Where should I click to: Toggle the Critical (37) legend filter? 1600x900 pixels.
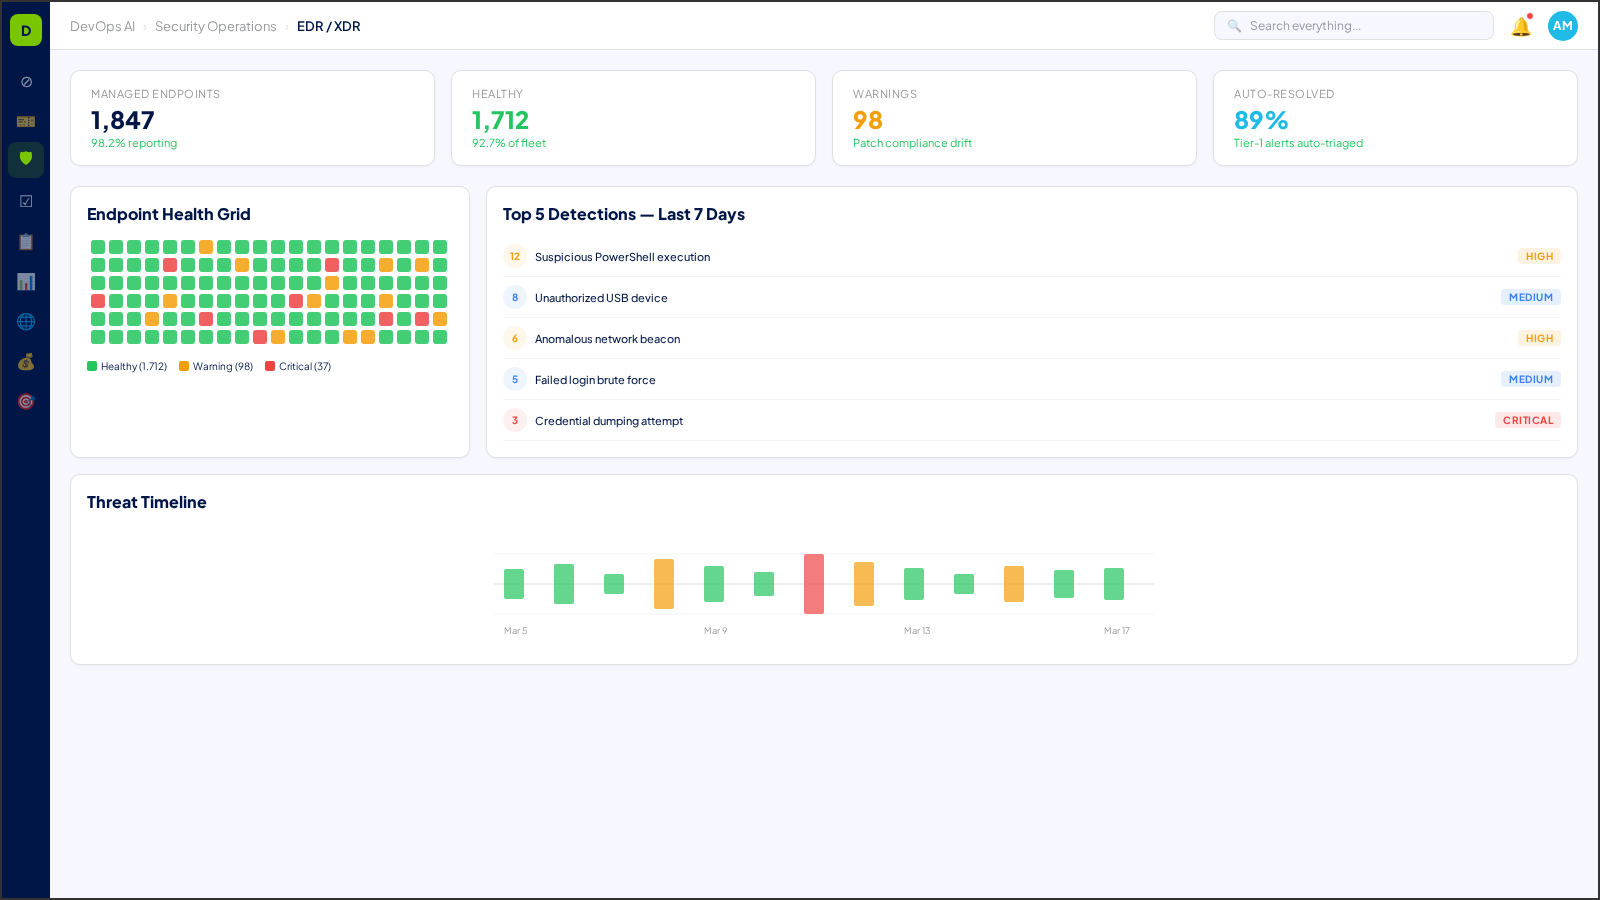pos(297,366)
